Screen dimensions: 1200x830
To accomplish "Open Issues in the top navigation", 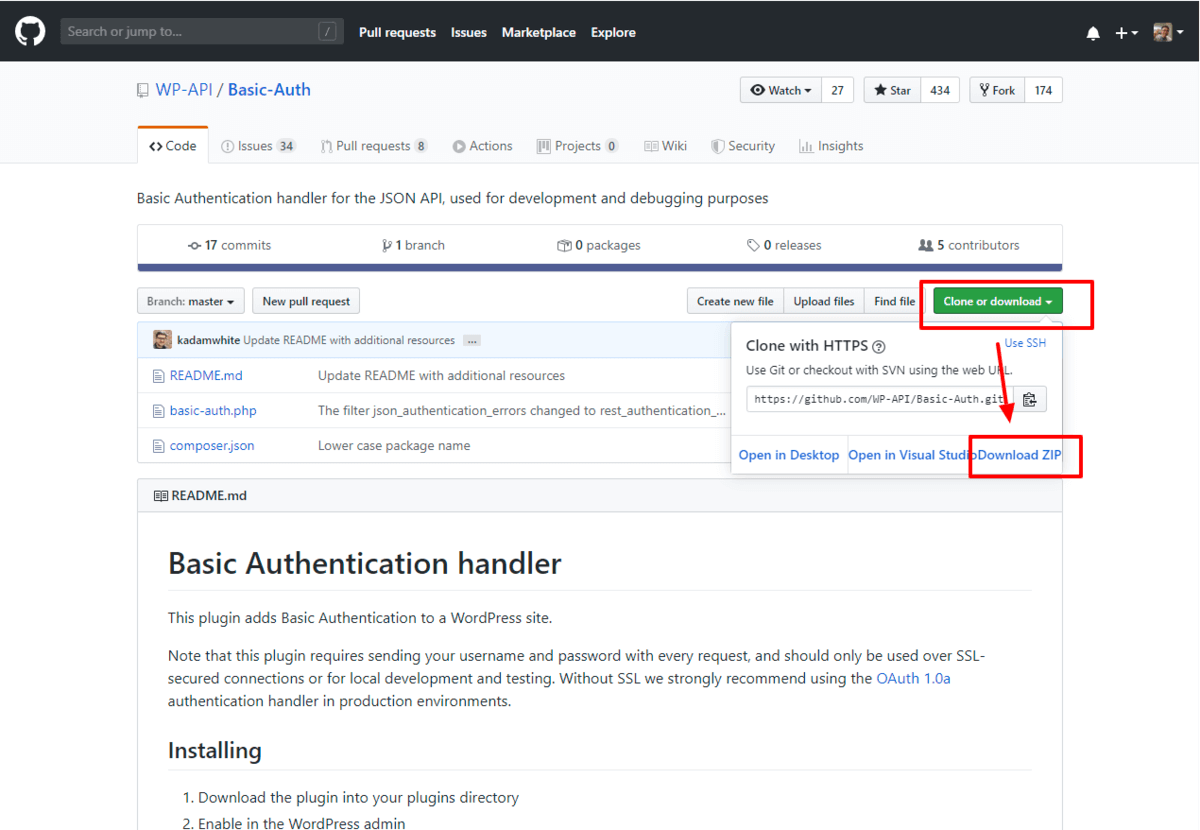I will click(468, 33).
